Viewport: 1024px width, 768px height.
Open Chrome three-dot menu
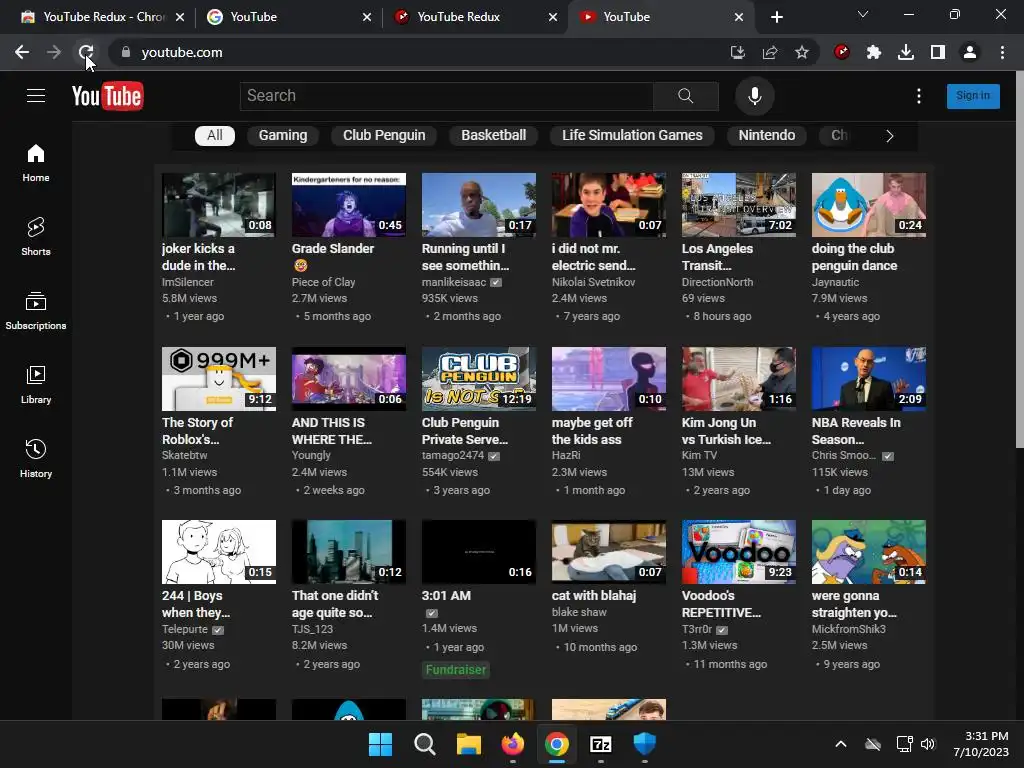click(1002, 52)
